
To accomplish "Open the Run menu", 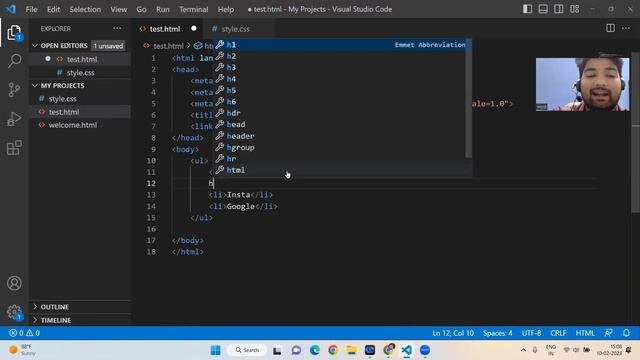I will coord(162,9).
